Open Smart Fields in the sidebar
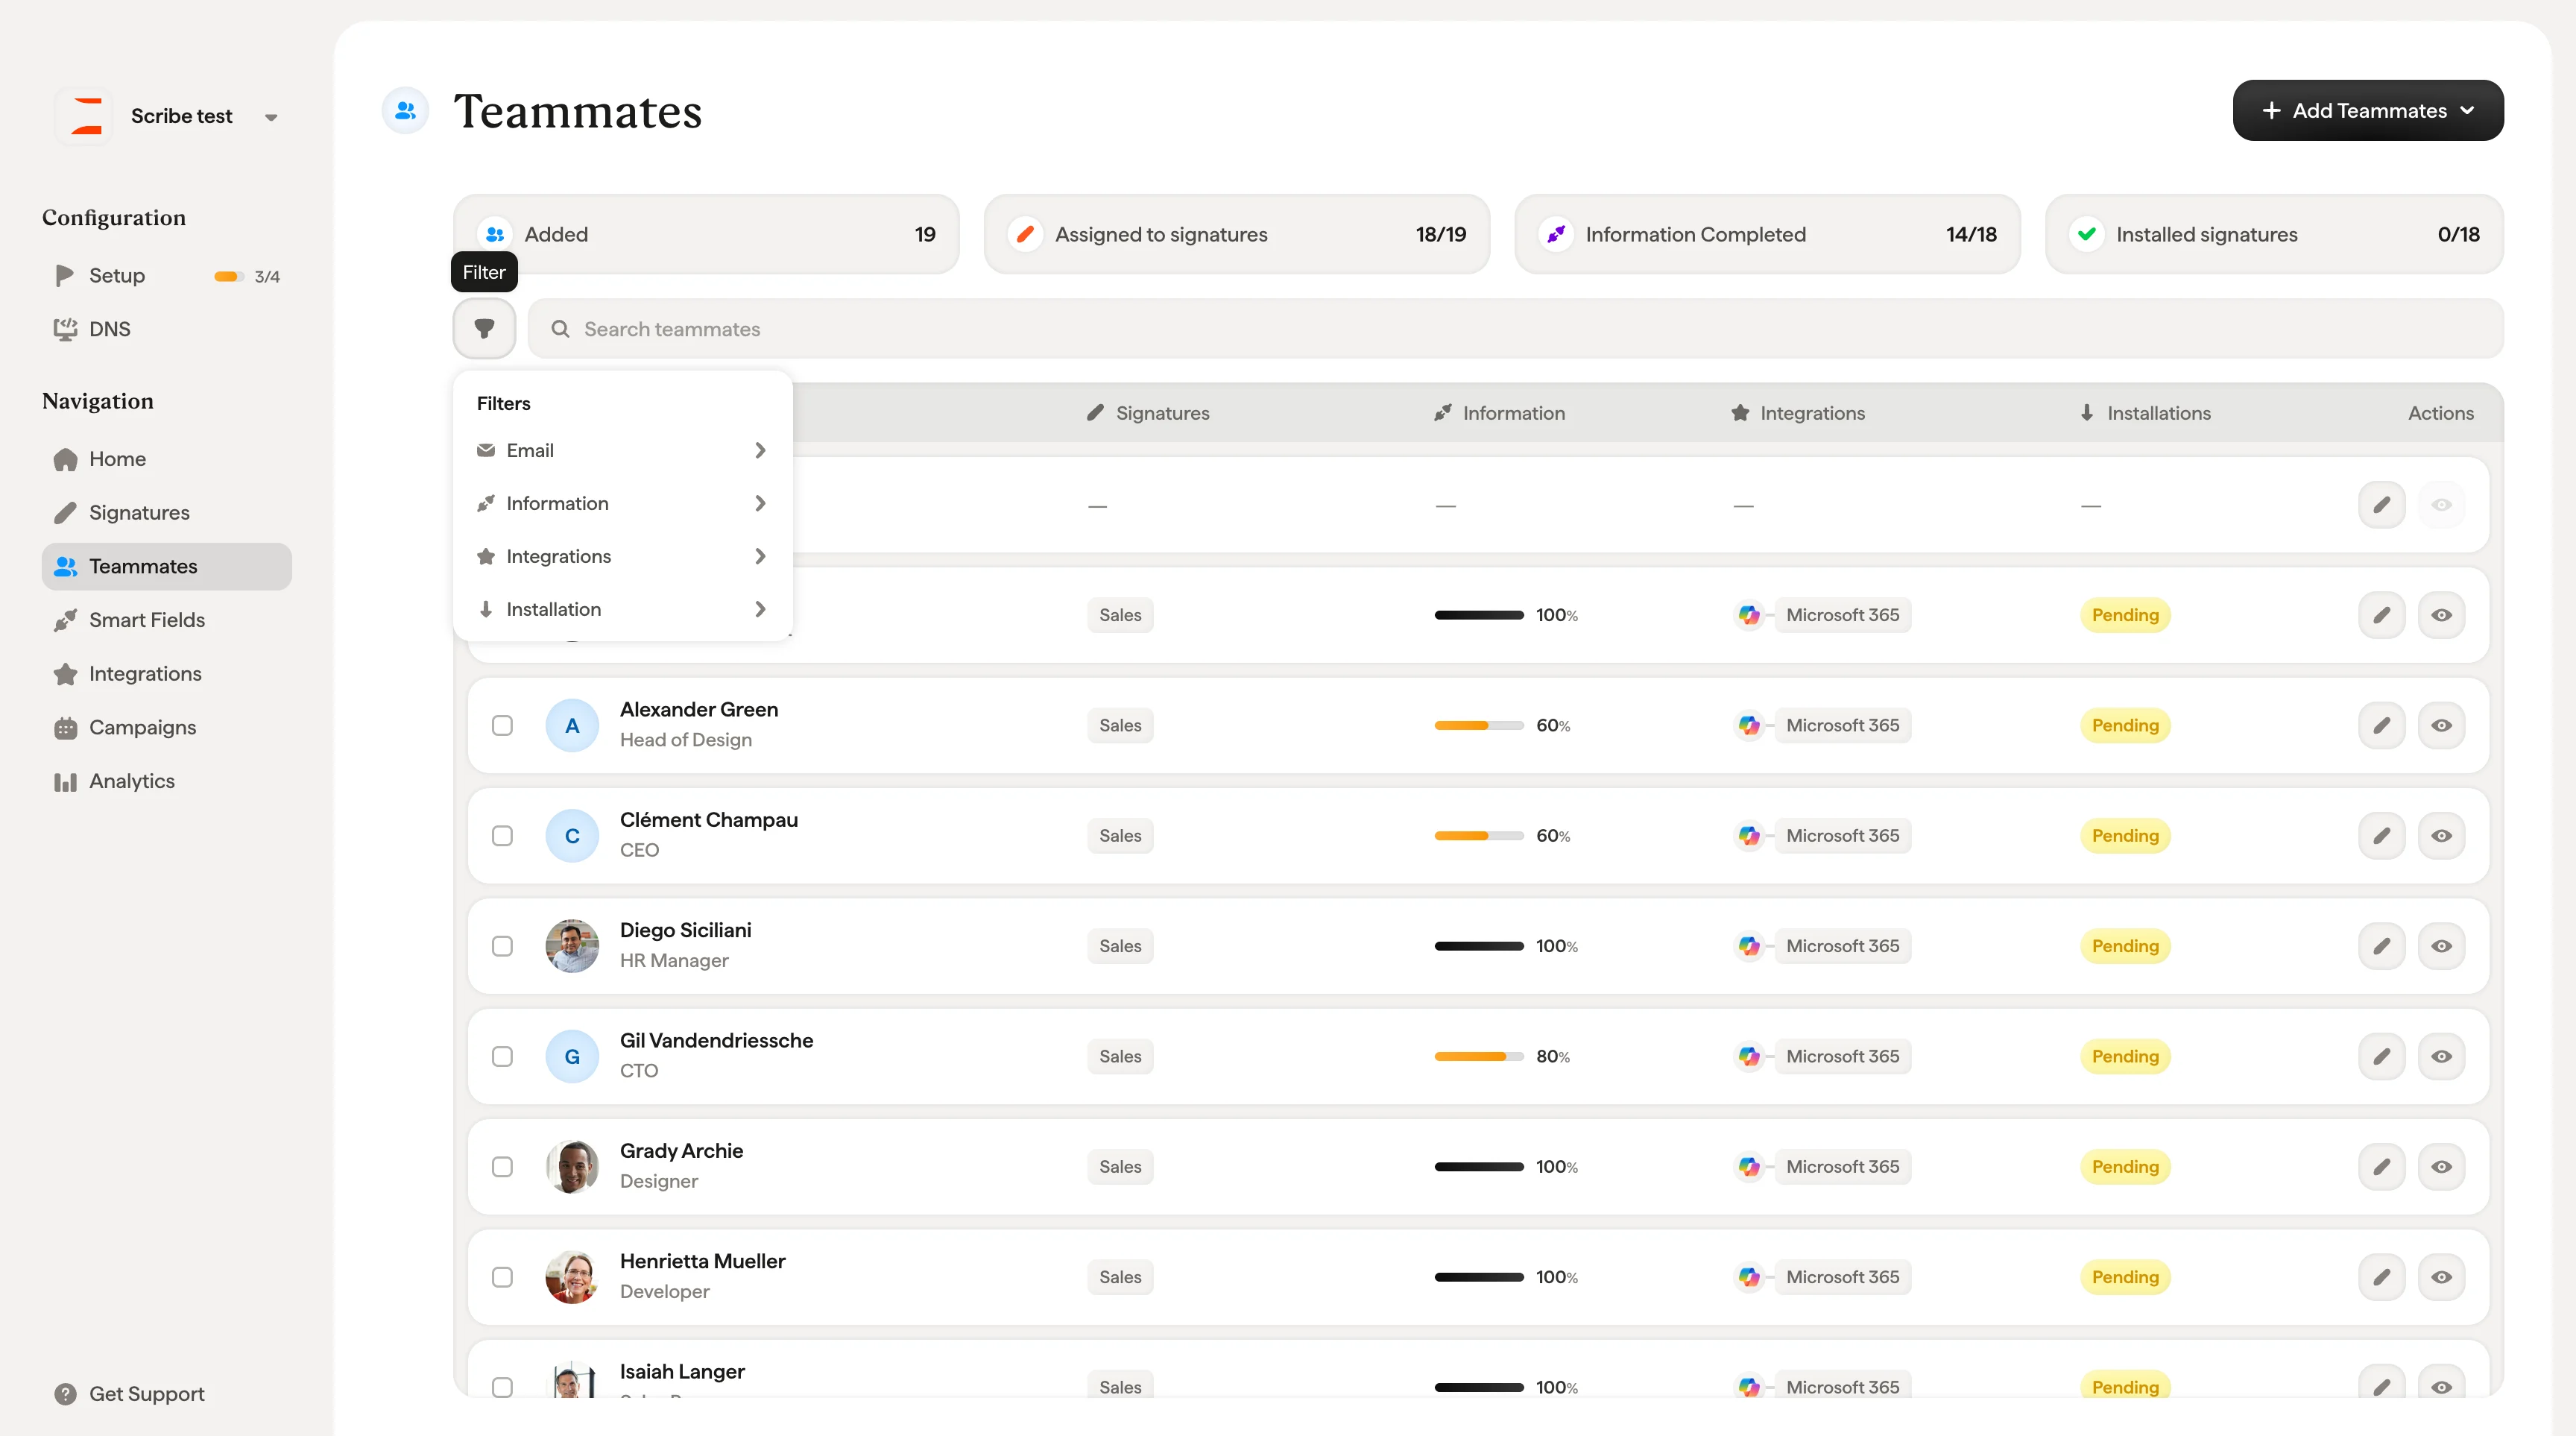Image resolution: width=2576 pixels, height=1436 pixels. click(x=167, y=620)
